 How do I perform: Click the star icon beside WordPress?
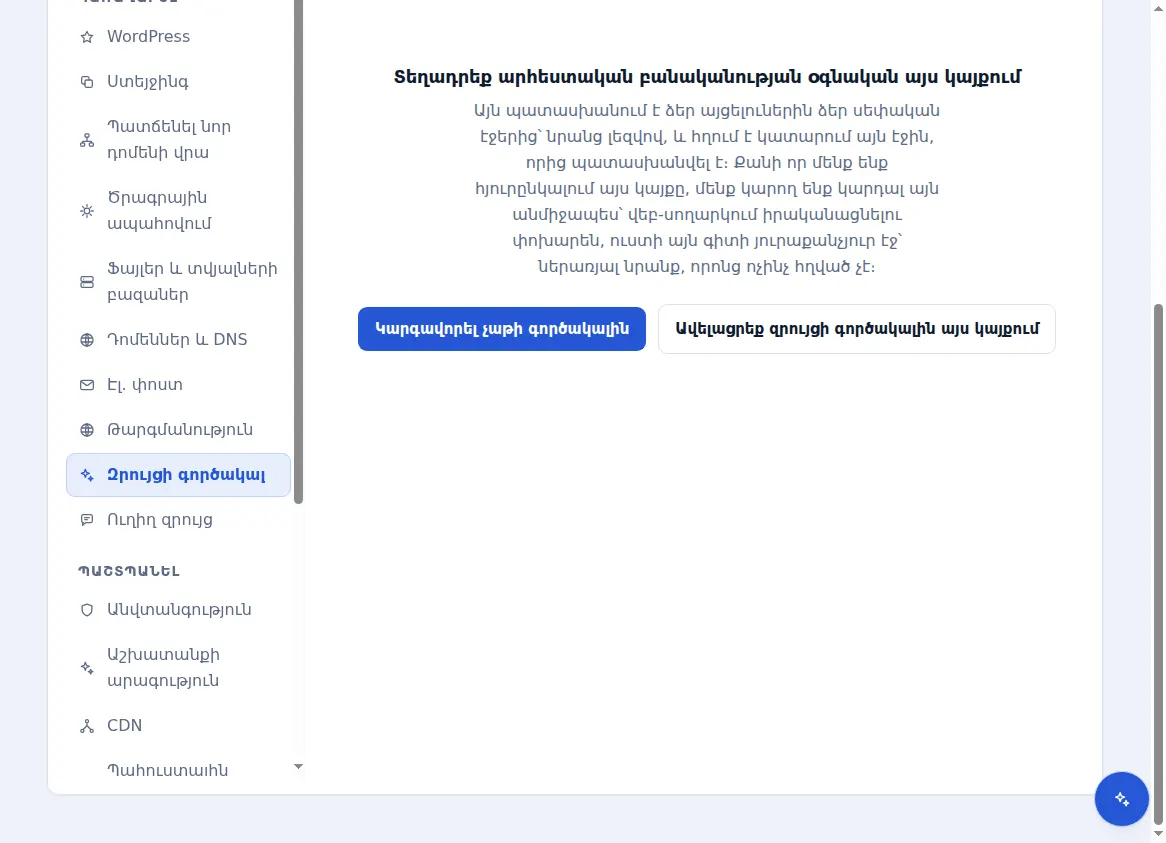87,37
